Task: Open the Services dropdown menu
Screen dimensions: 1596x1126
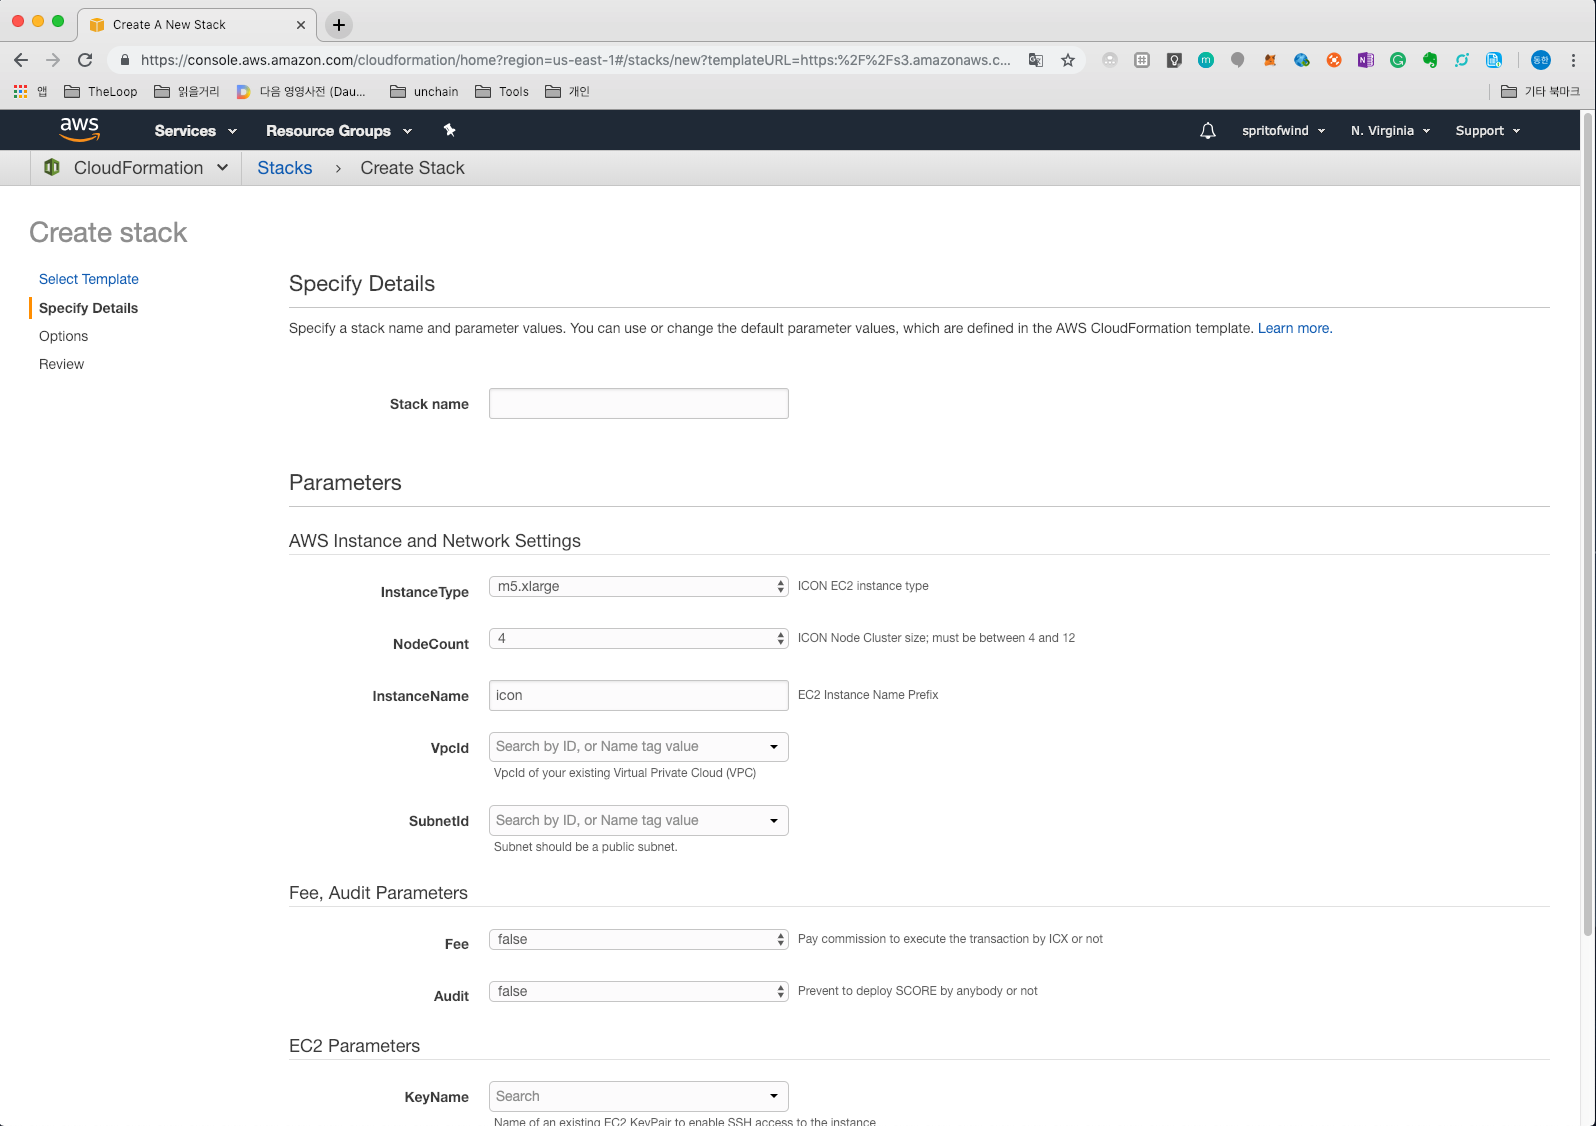Action: tap(195, 131)
